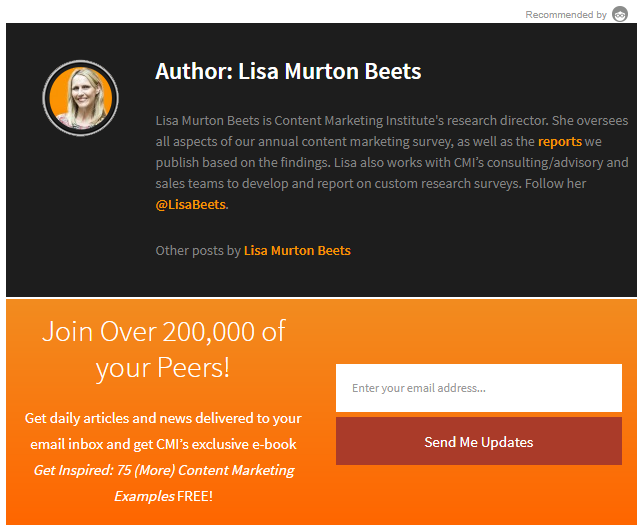Open the orange 'reports' link
This screenshot has width=643, height=531.
[x=560, y=141]
